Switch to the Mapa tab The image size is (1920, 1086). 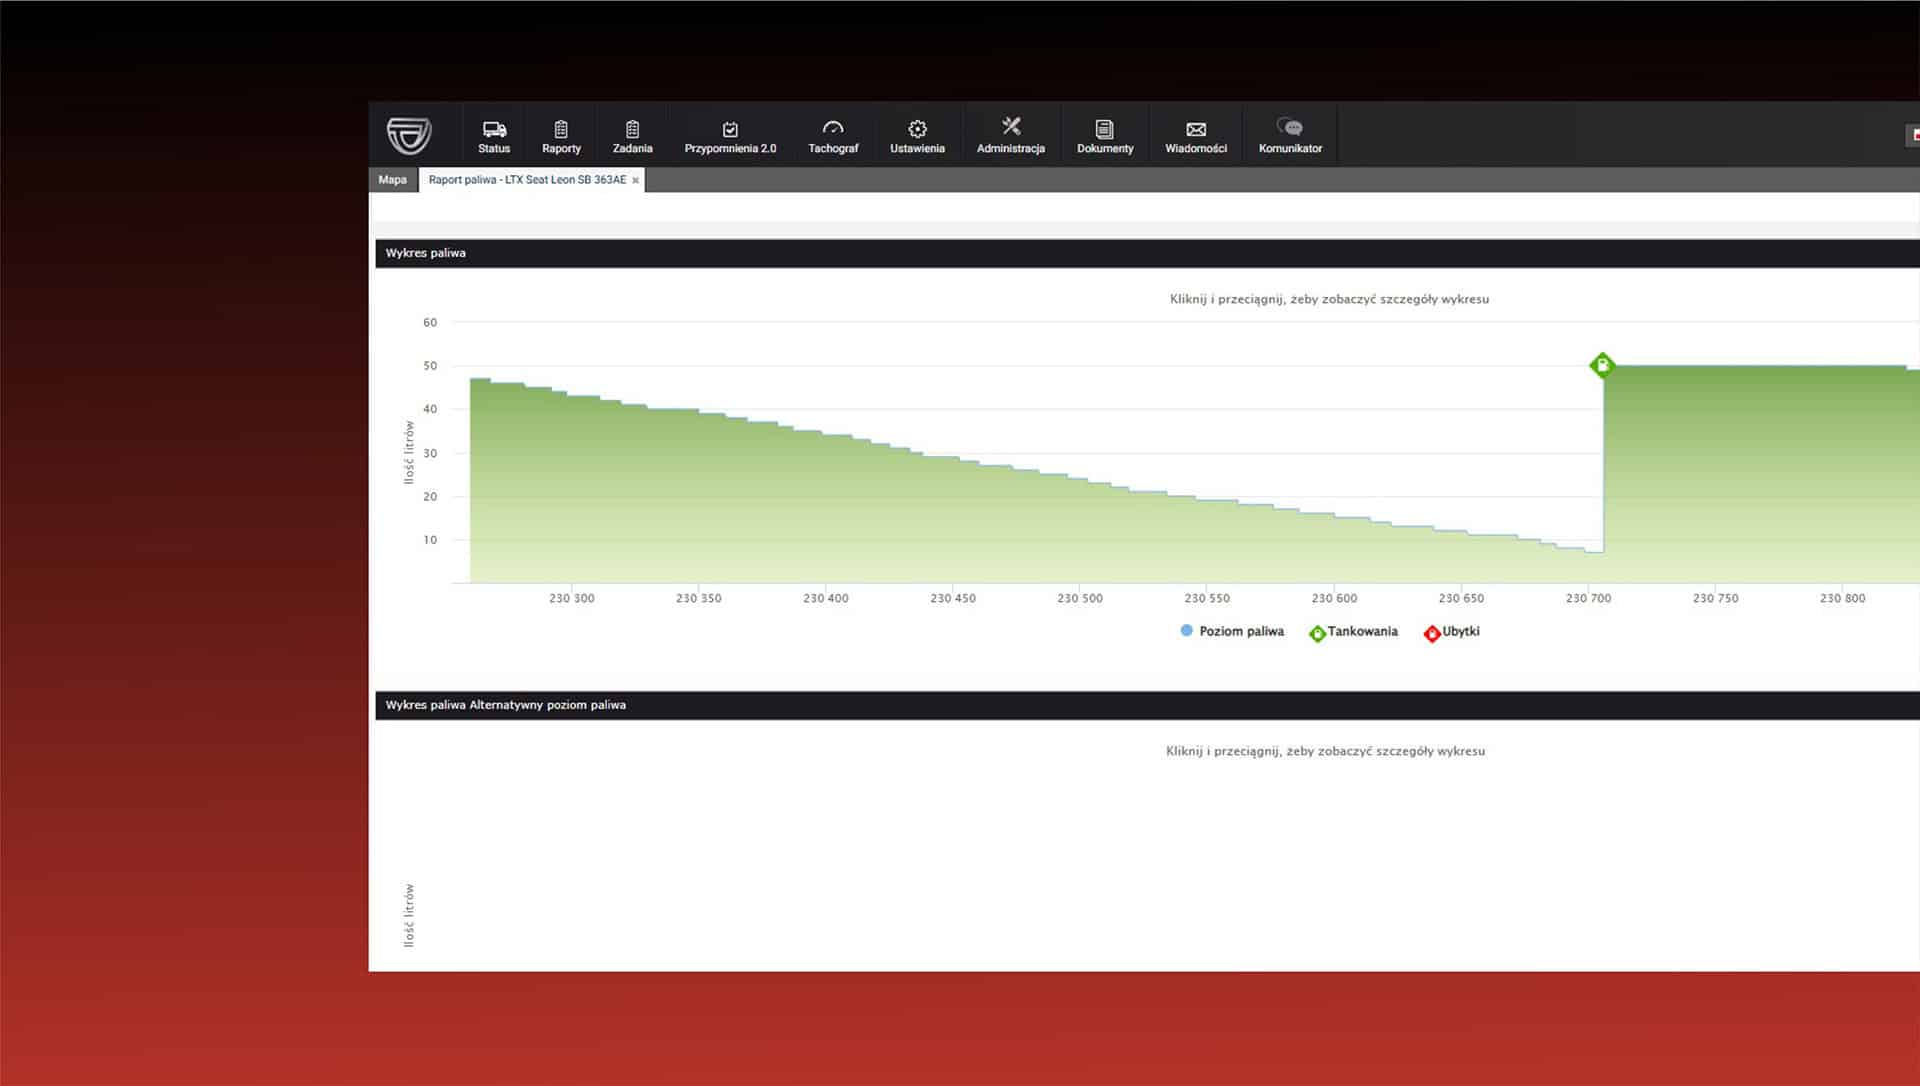[392, 180]
